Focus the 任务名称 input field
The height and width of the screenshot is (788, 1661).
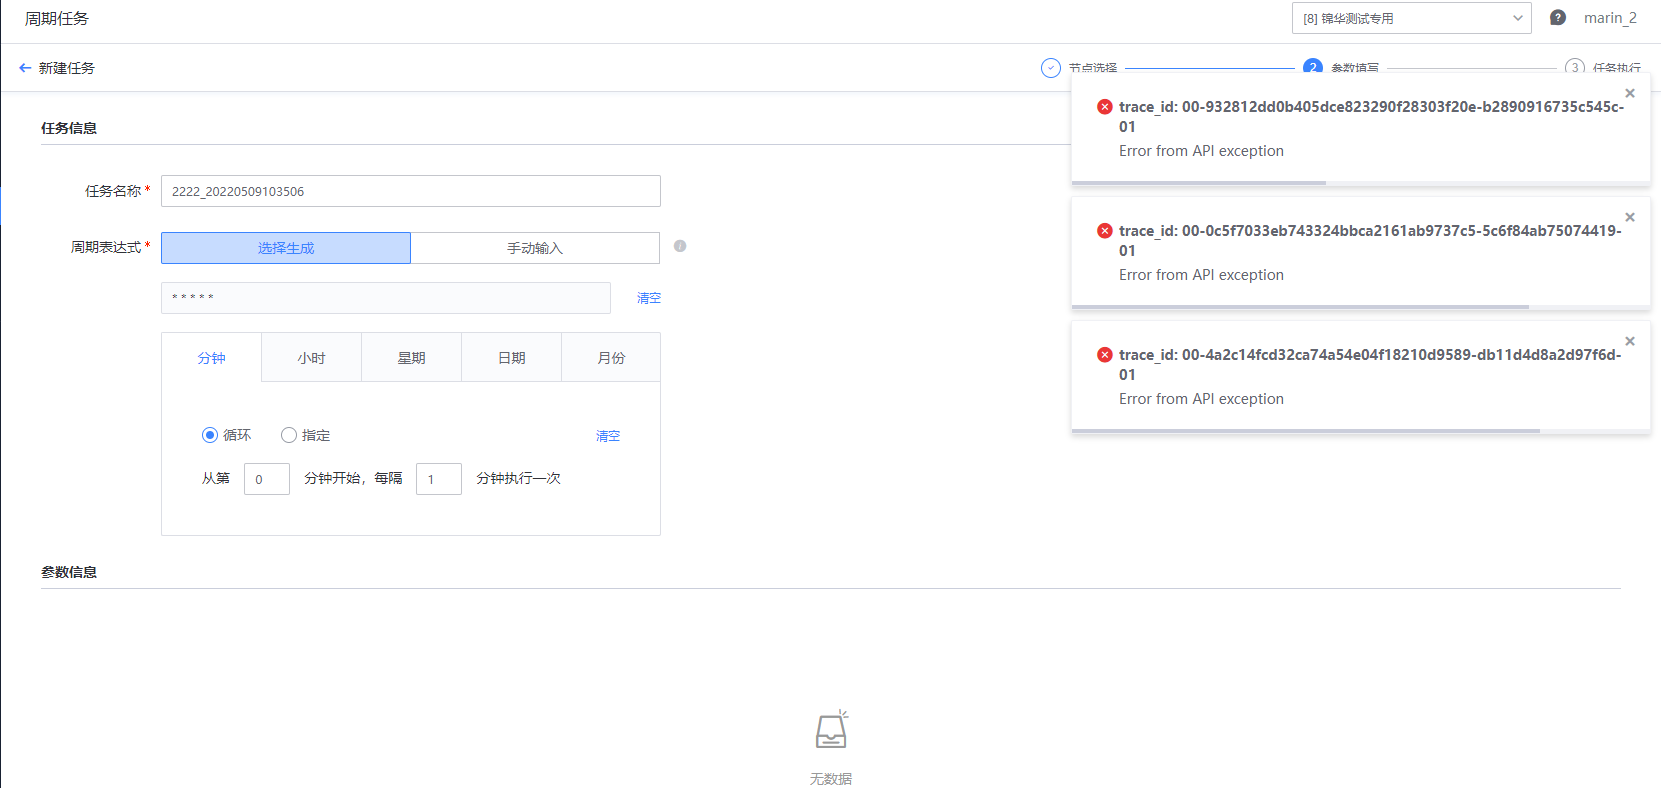pos(411,191)
